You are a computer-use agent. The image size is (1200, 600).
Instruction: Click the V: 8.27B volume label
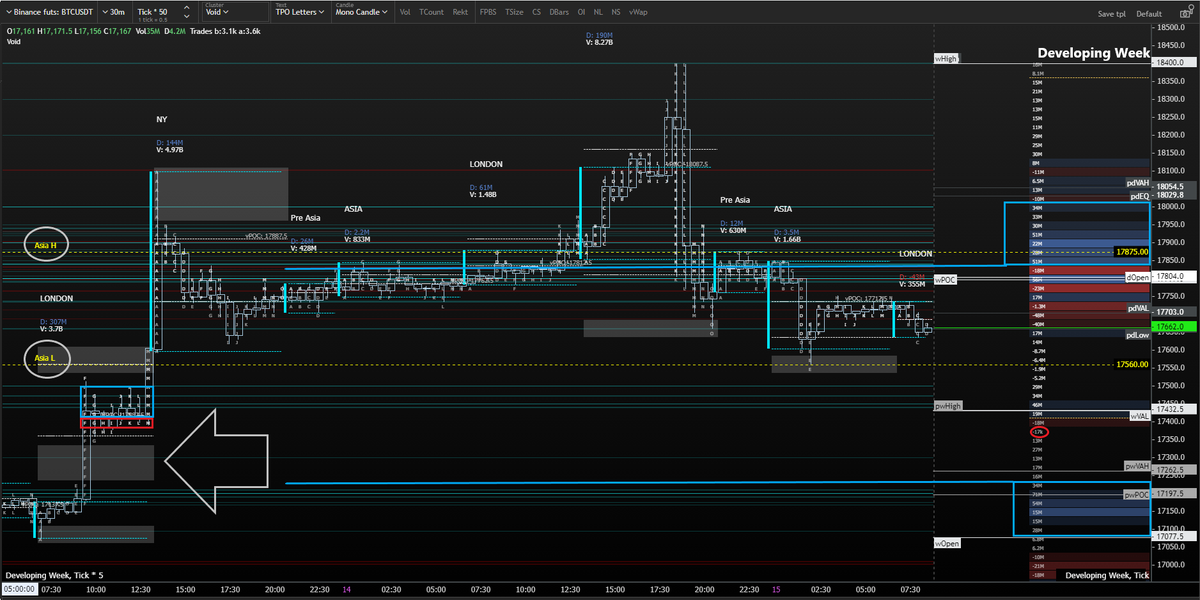pos(600,42)
